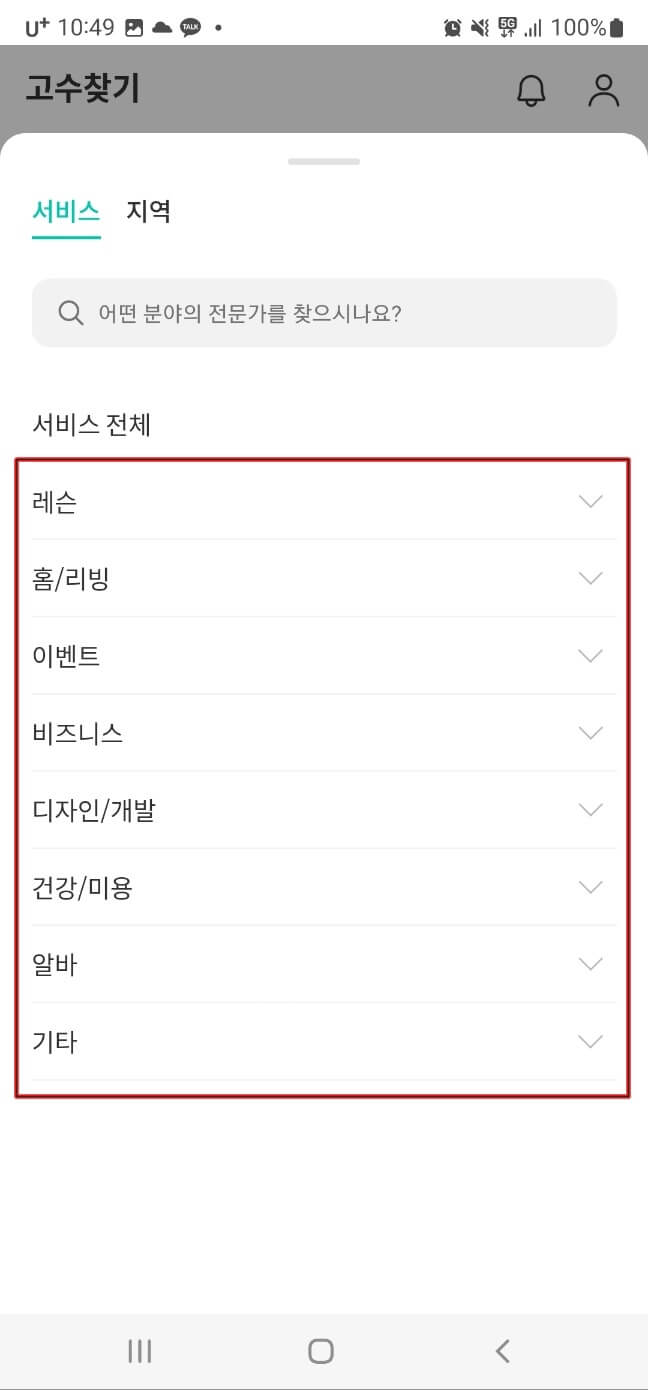Tap the alarm icon in the status bar
The image size is (648, 1390).
click(452, 26)
